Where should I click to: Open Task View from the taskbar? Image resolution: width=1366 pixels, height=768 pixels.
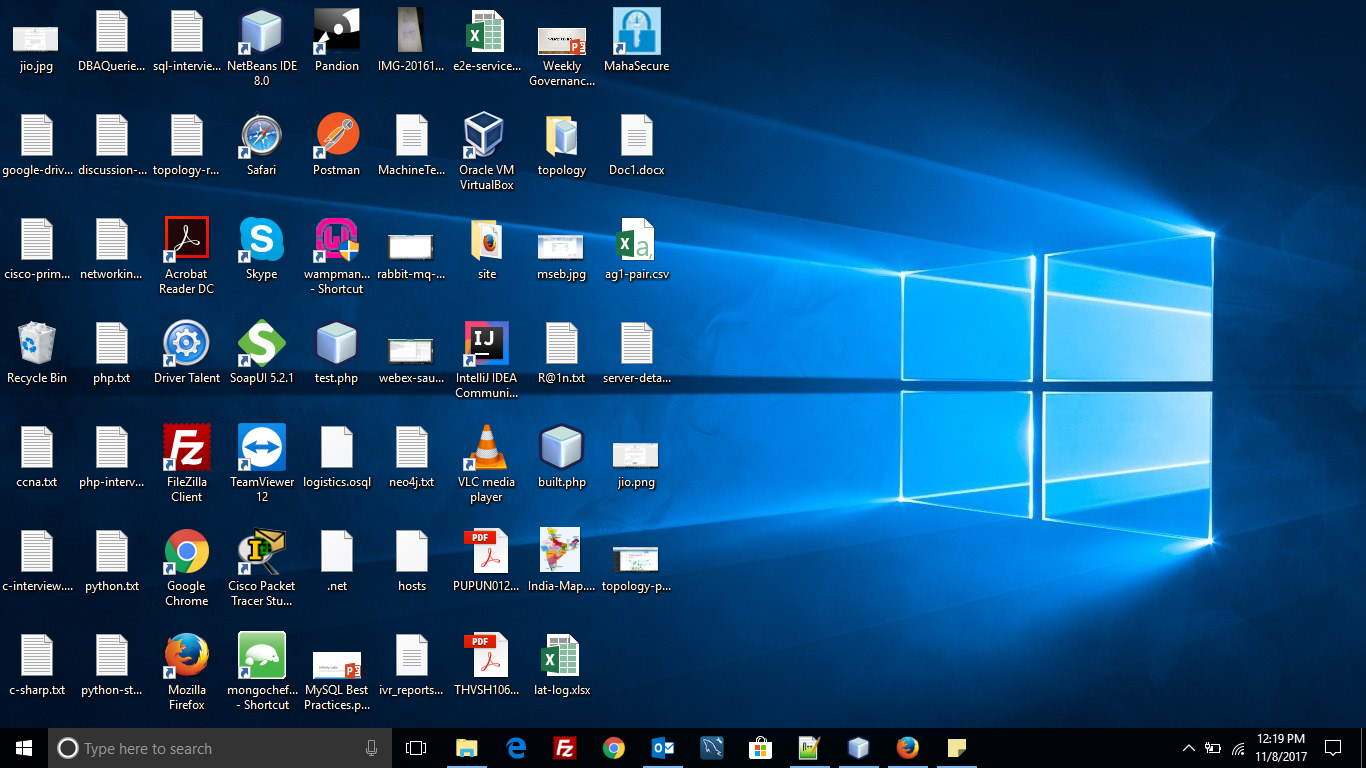coord(416,748)
